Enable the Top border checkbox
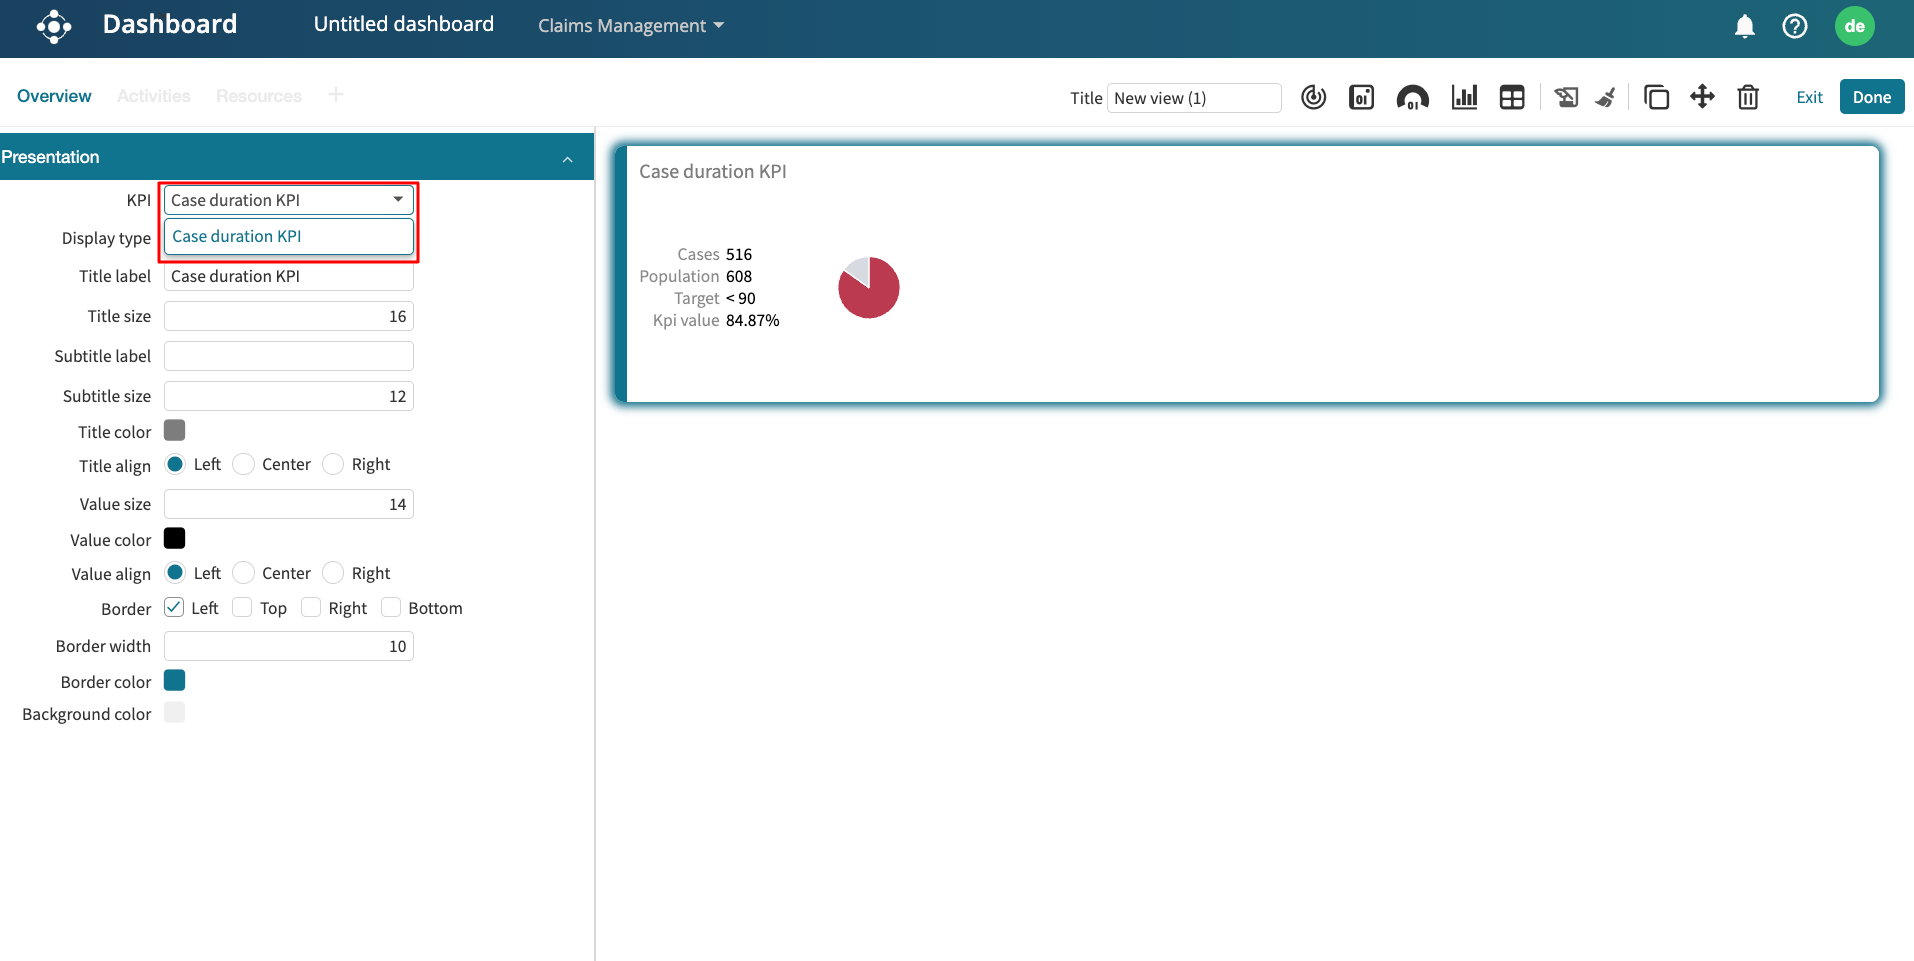 coord(242,608)
